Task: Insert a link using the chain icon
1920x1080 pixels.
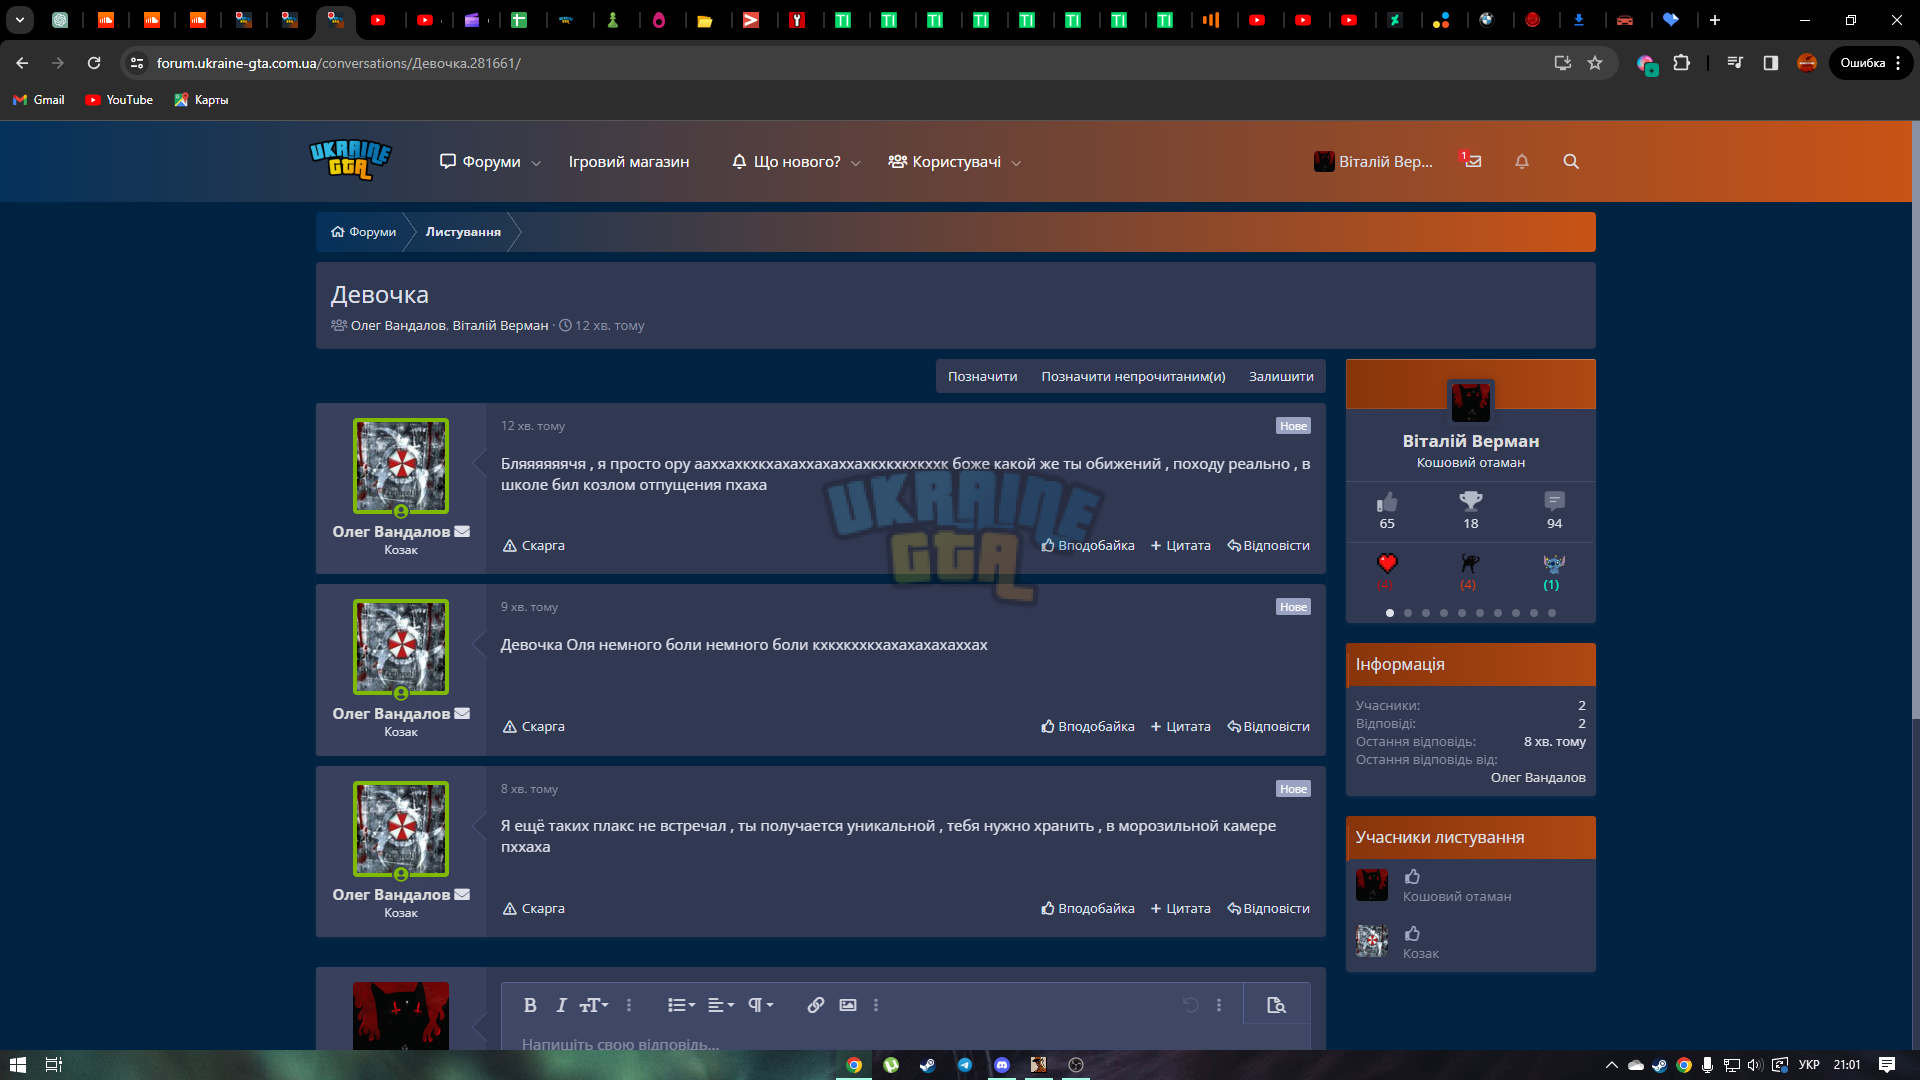Action: (x=816, y=1005)
